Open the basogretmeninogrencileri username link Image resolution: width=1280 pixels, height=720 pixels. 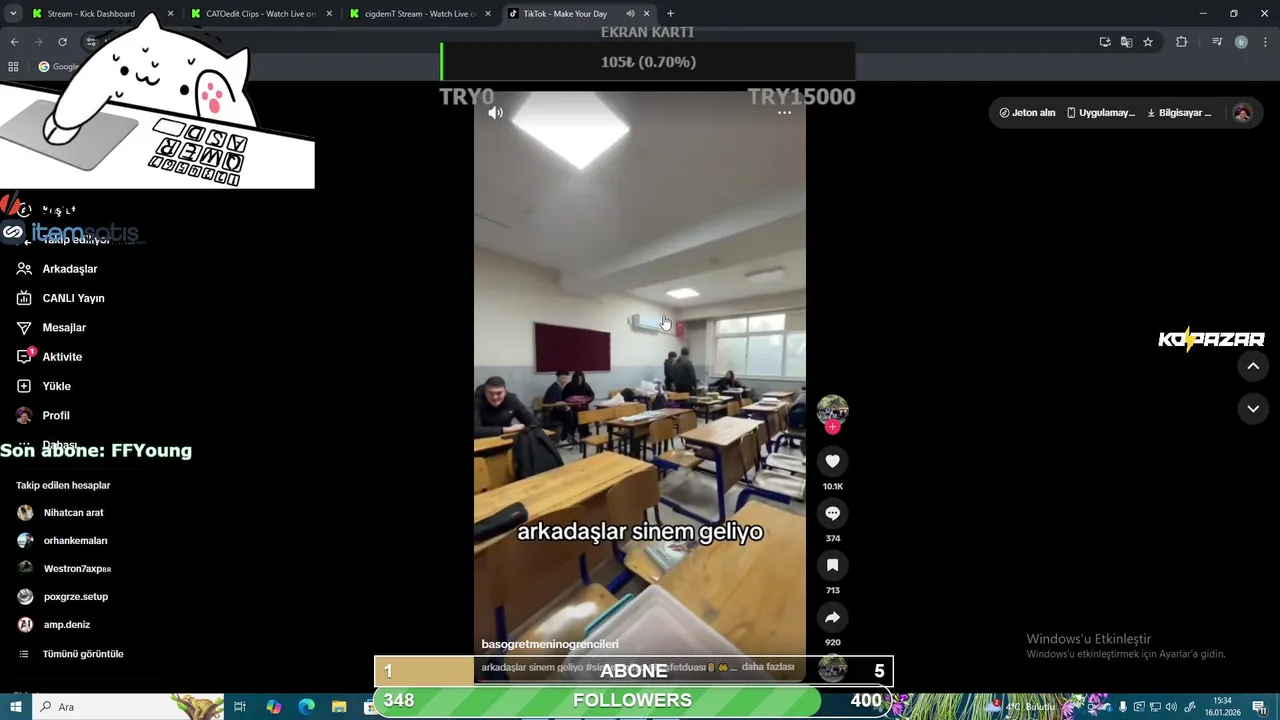[x=550, y=644]
